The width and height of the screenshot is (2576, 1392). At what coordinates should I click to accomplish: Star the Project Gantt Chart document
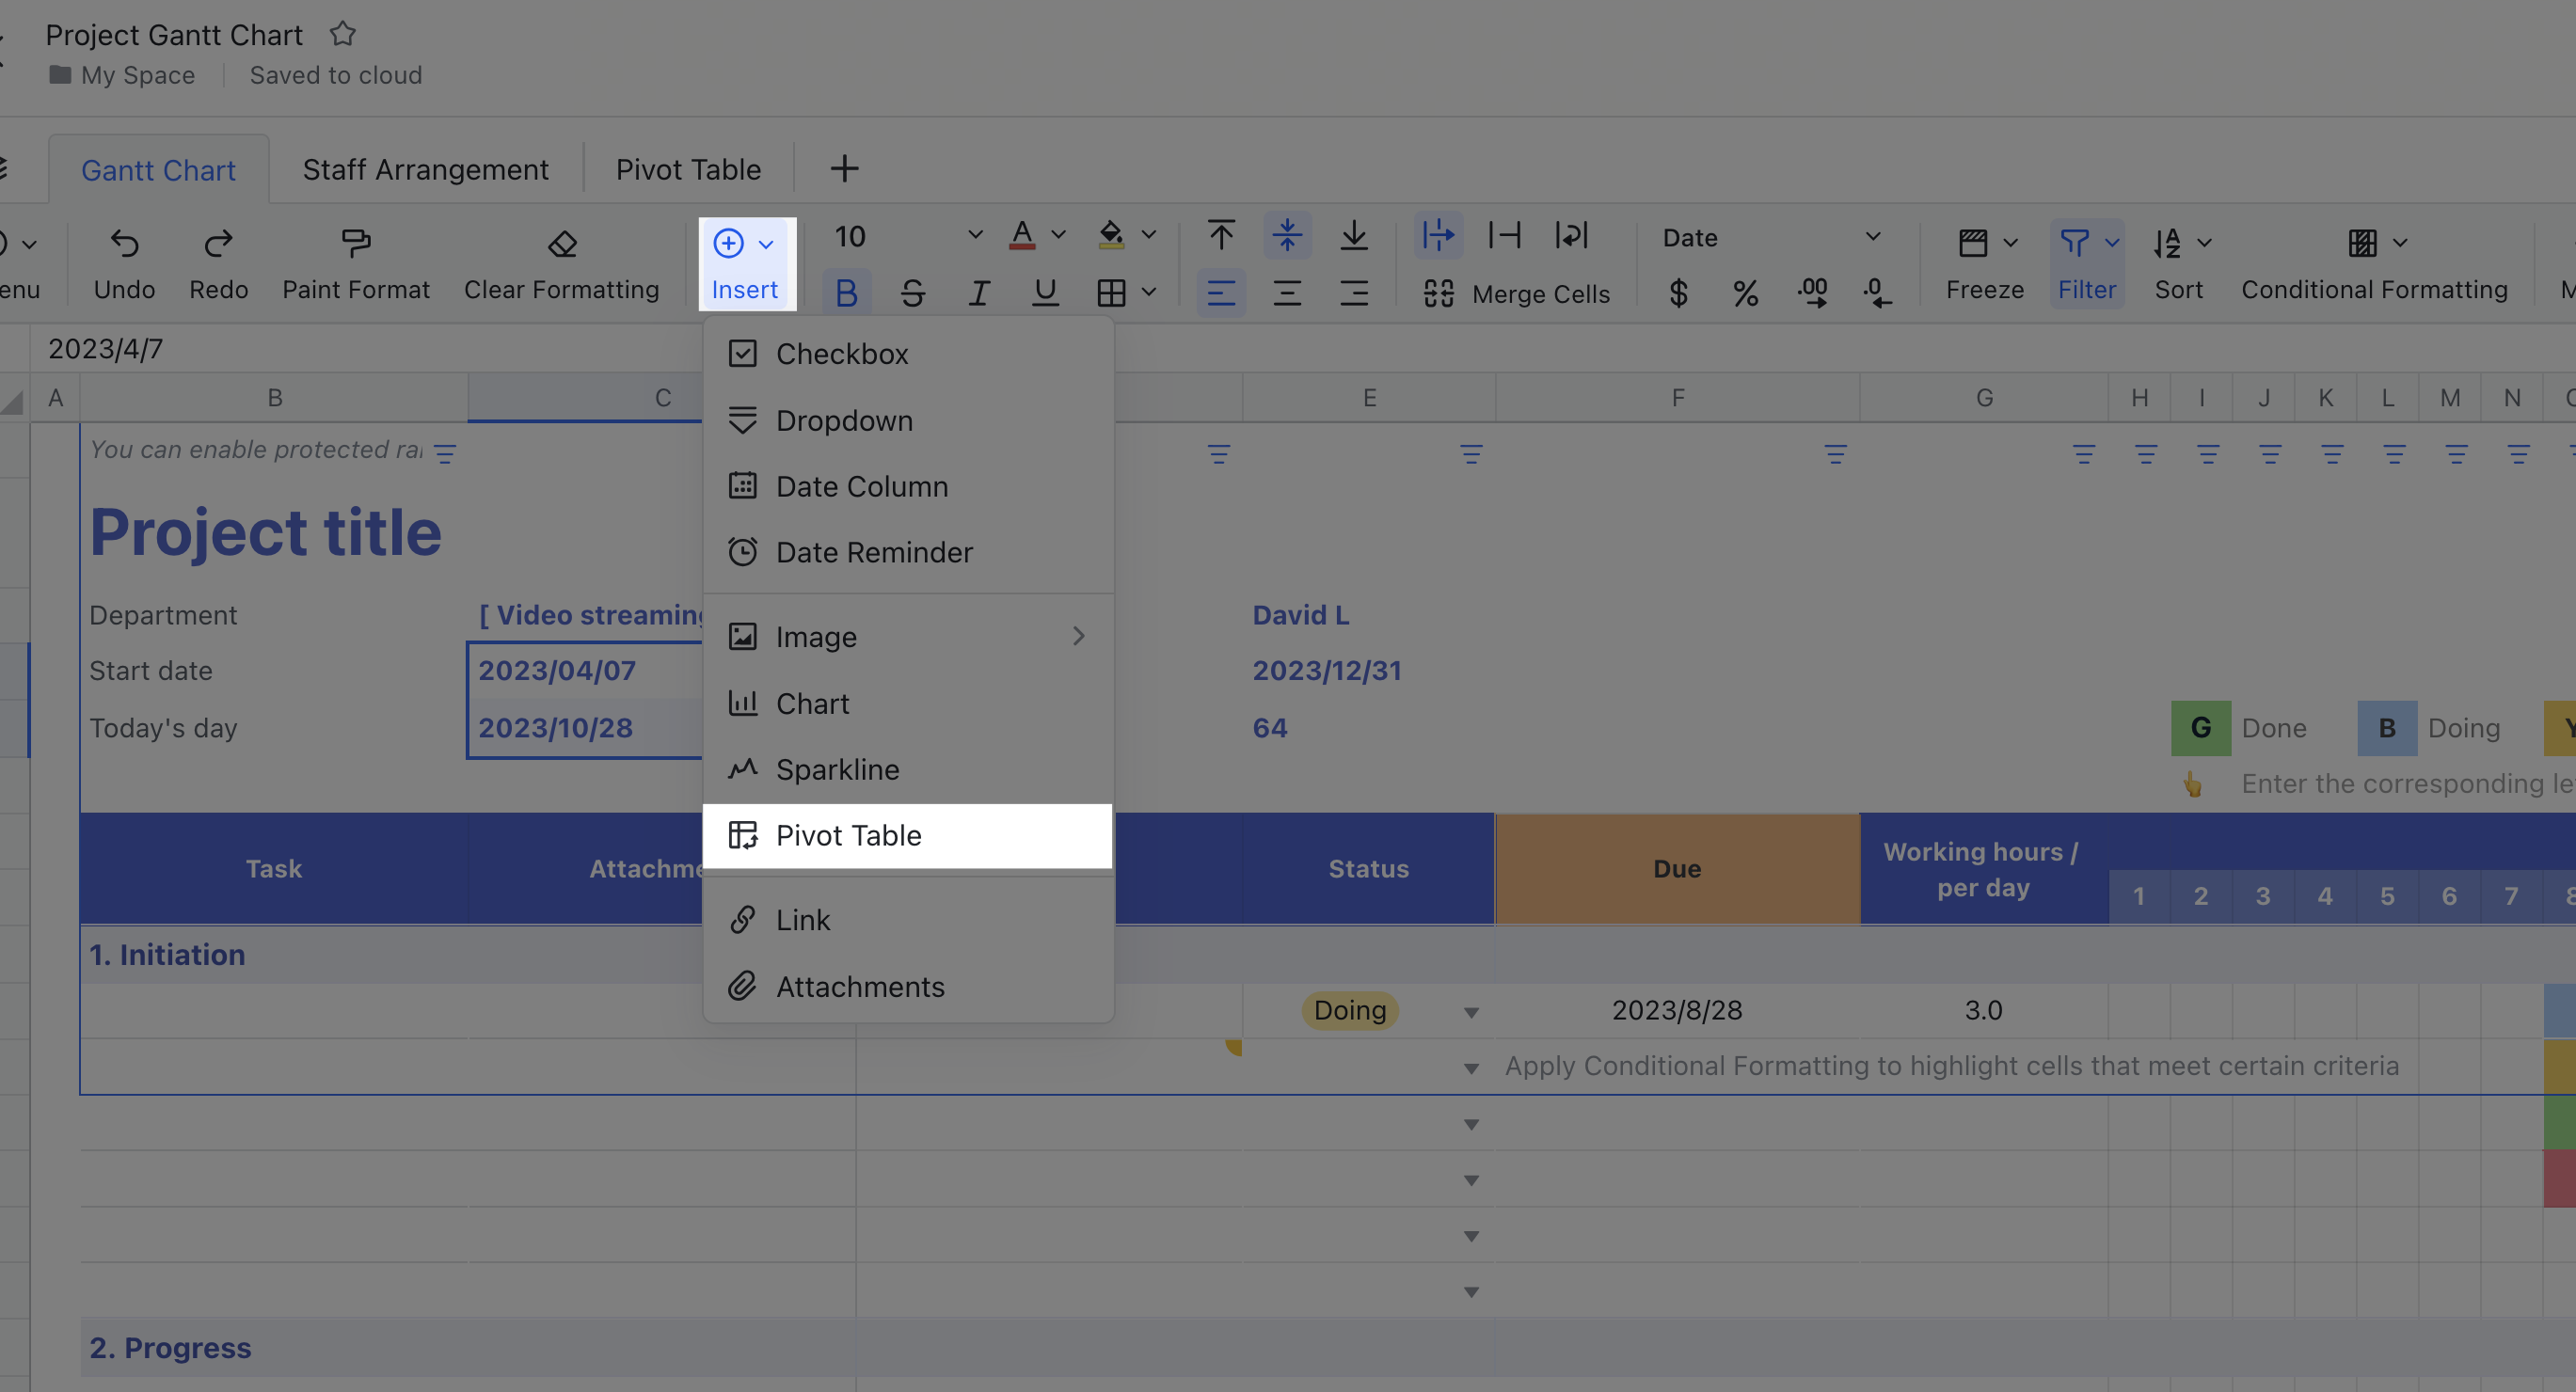(x=342, y=33)
